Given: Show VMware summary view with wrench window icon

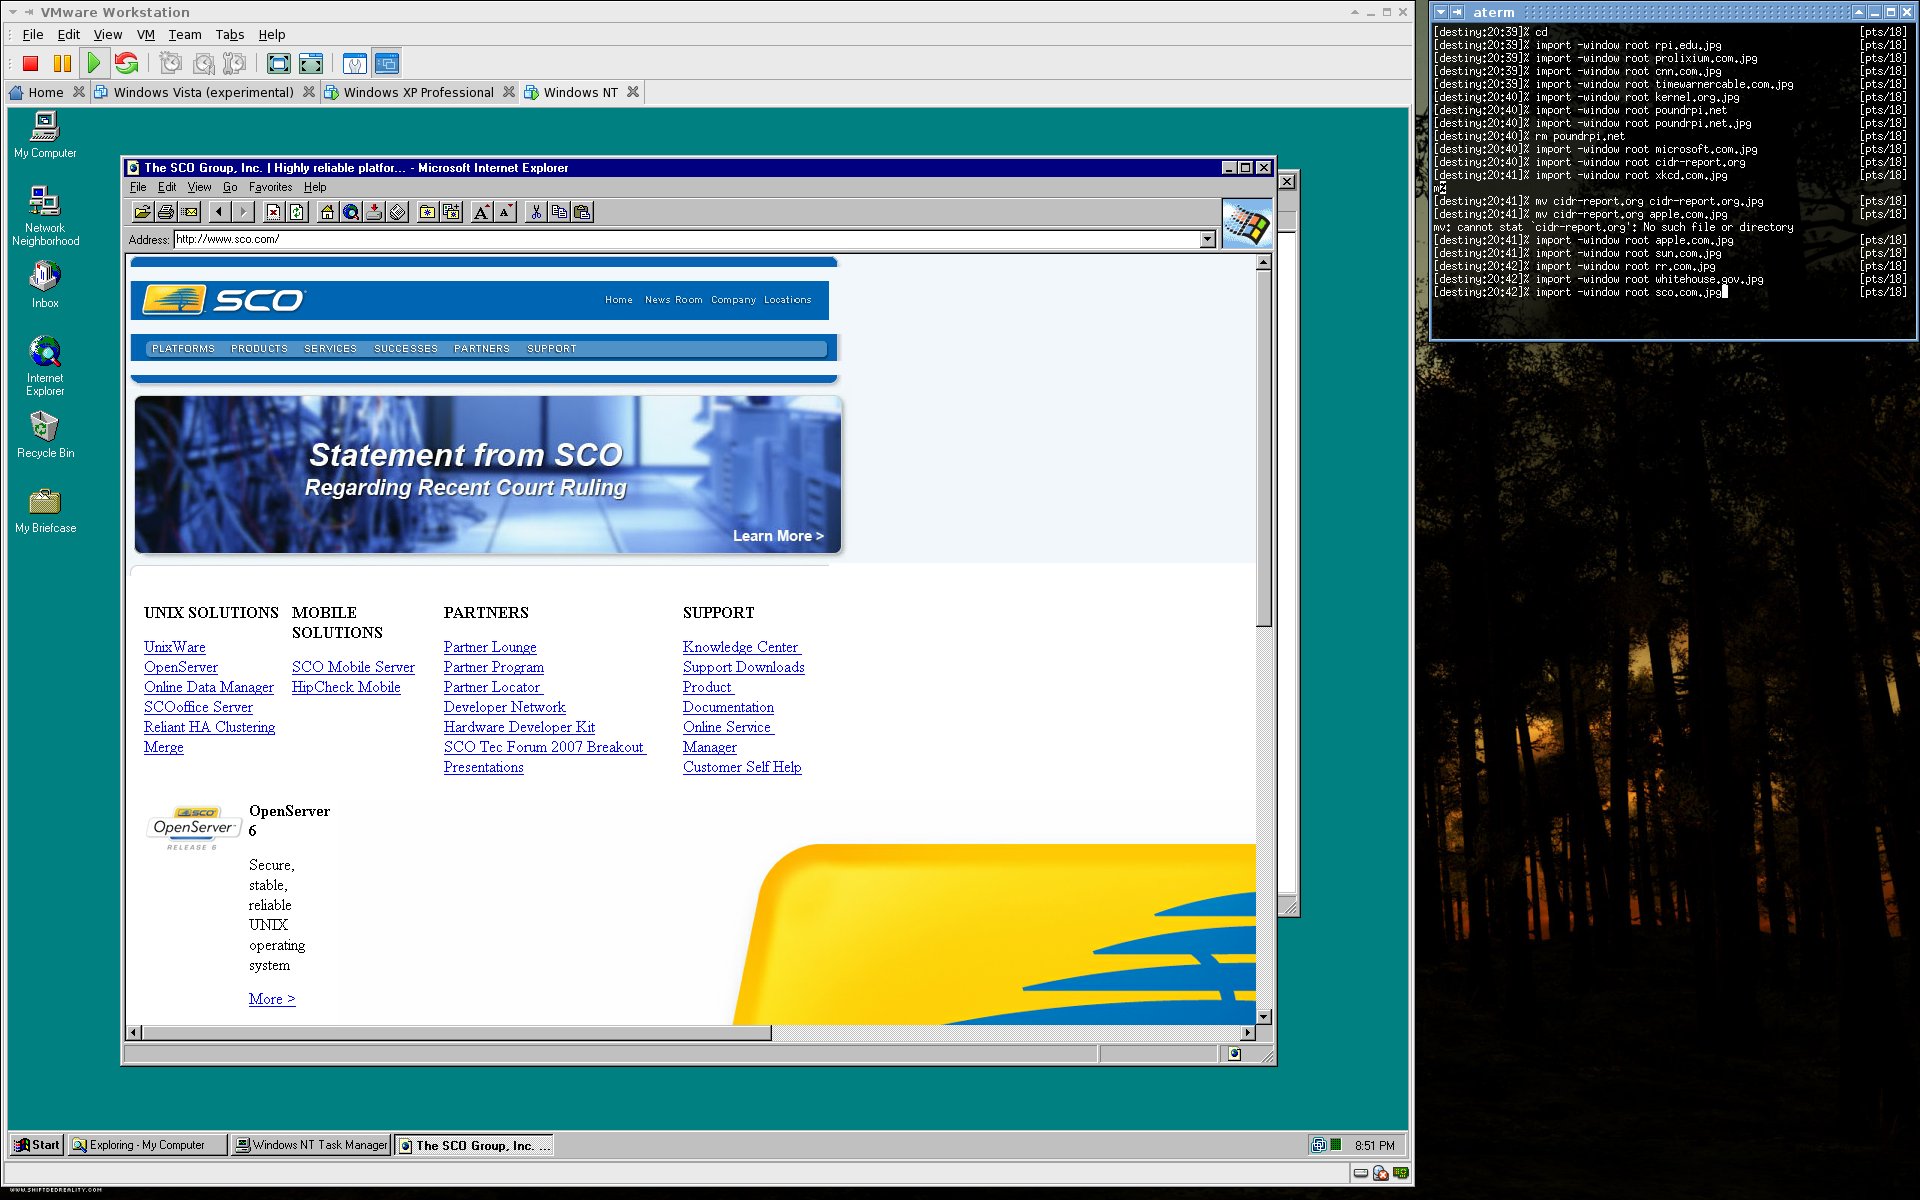Looking at the screenshot, I should [x=355, y=64].
